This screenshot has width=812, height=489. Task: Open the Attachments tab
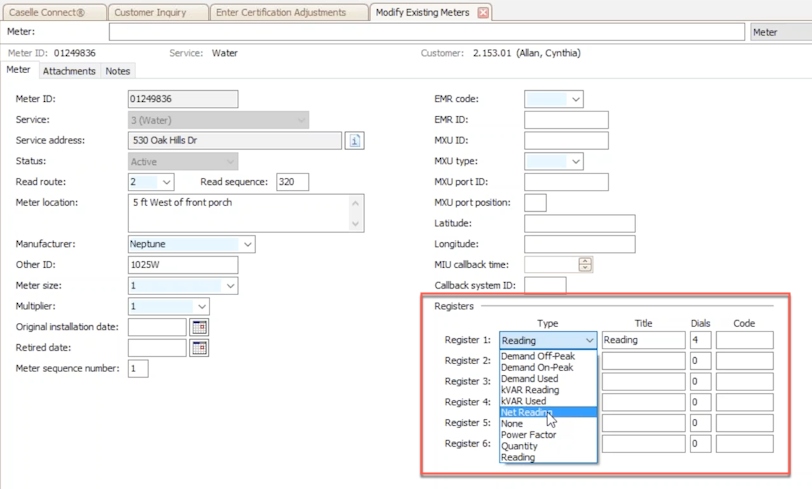pos(69,71)
